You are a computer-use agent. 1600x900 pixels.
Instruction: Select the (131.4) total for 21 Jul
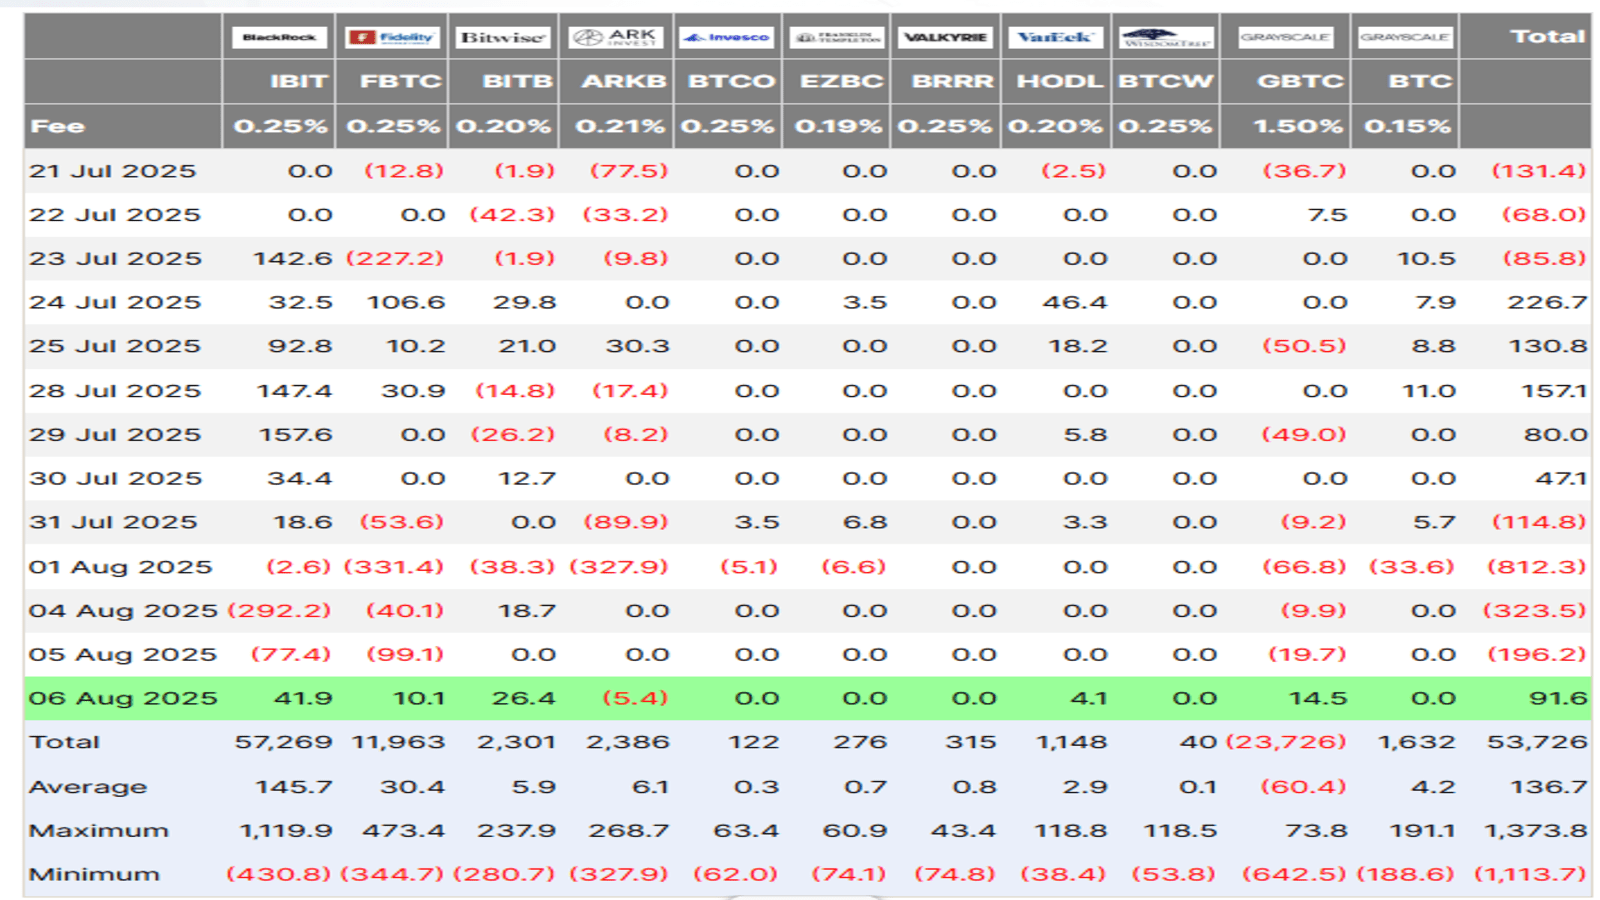1539,171
